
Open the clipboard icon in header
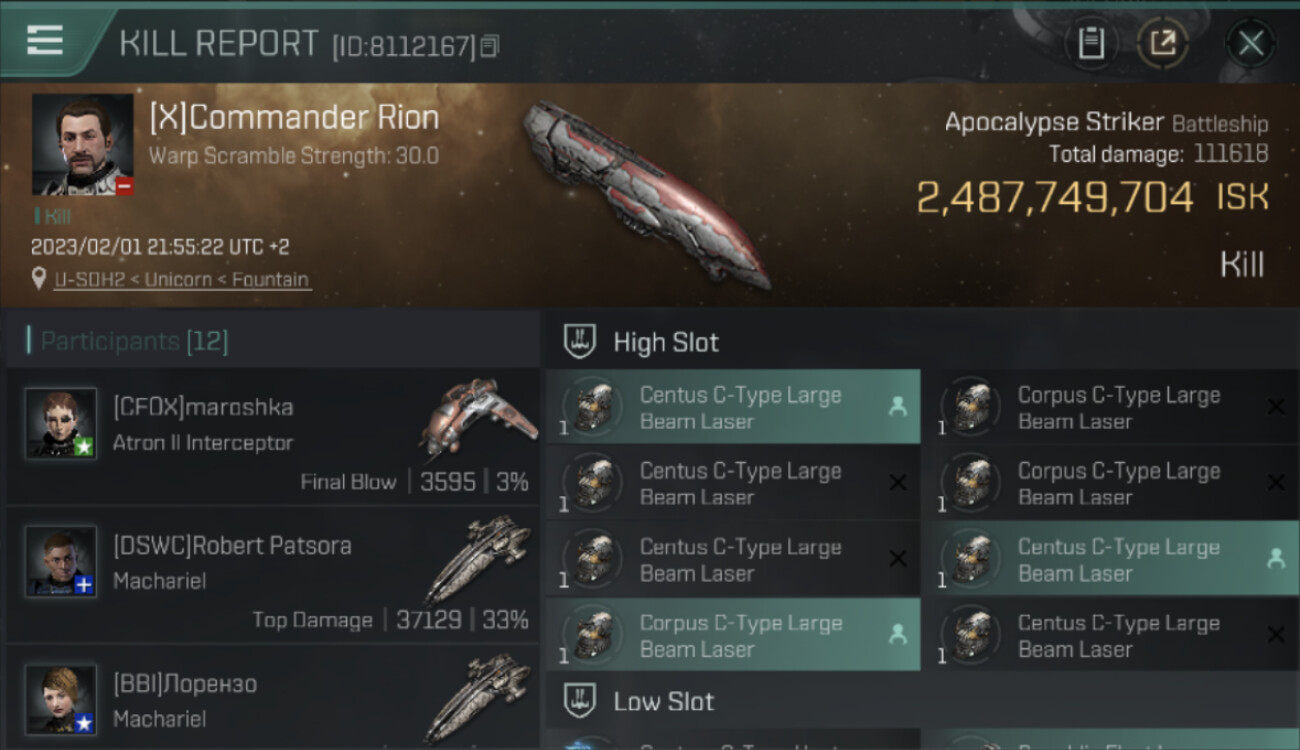click(x=1091, y=43)
